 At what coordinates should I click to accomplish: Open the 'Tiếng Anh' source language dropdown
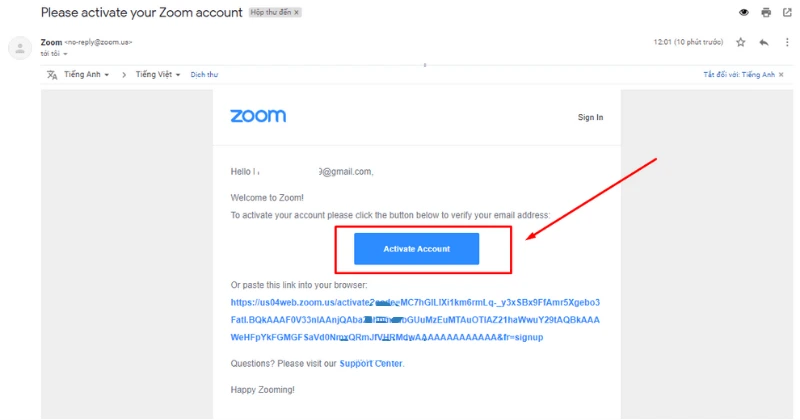tap(87, 75)
